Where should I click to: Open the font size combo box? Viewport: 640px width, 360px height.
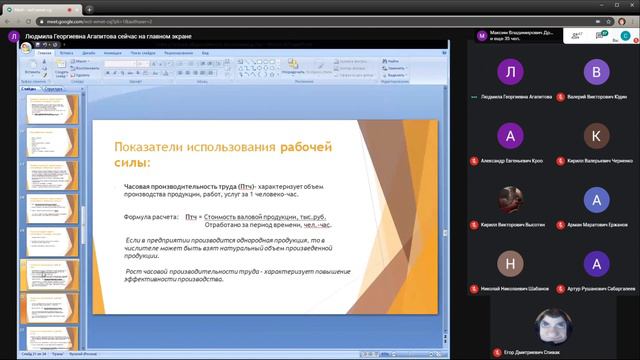(142, 64)
